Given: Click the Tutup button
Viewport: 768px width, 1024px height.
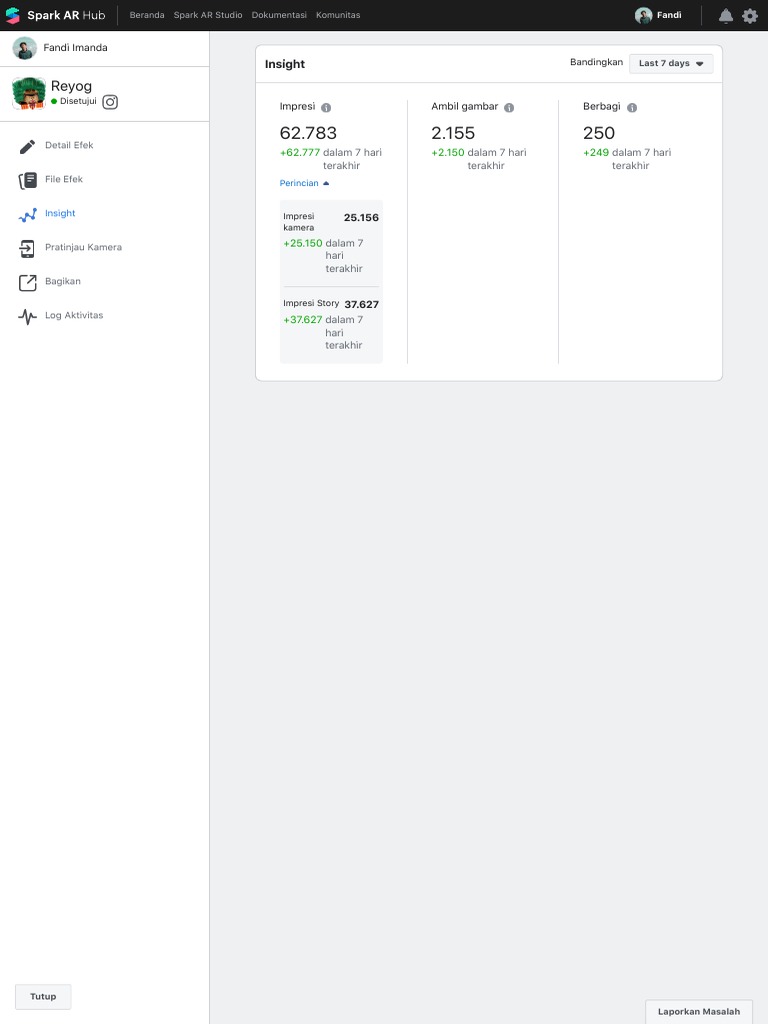Looking at the screenshot, I should click(43, 996).
